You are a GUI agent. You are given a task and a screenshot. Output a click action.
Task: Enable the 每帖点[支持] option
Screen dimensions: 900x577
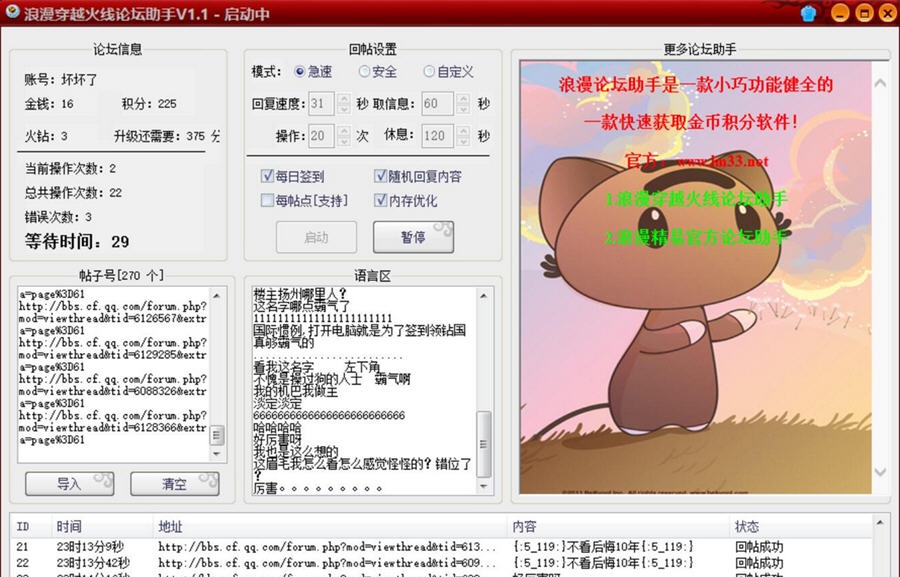click(266, 199)
